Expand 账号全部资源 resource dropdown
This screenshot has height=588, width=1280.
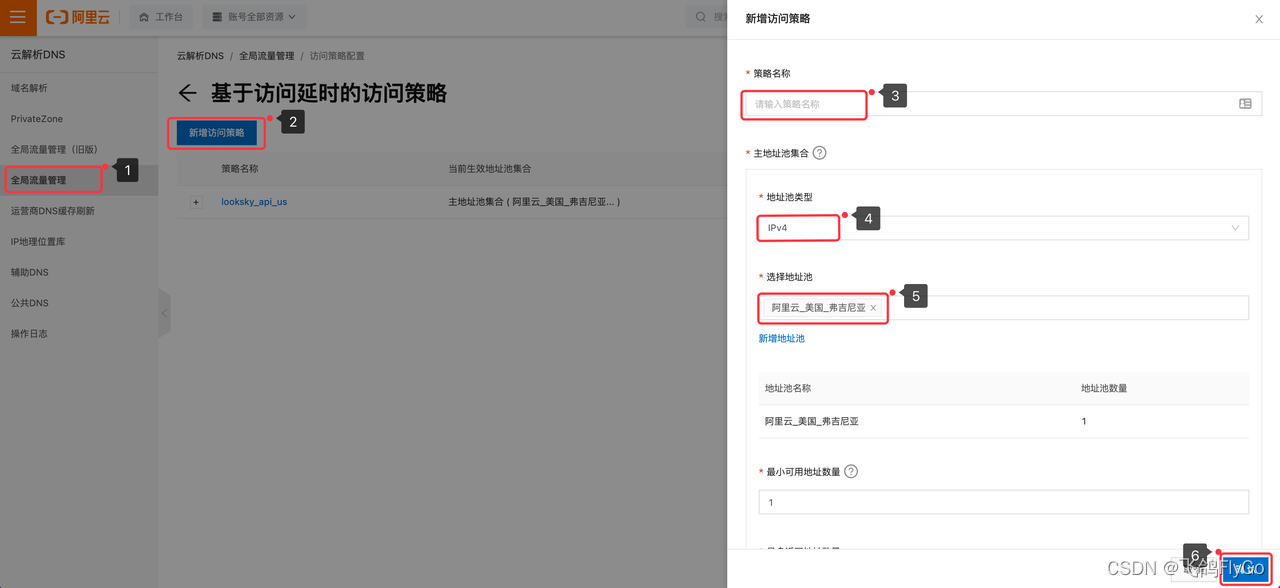254,17
